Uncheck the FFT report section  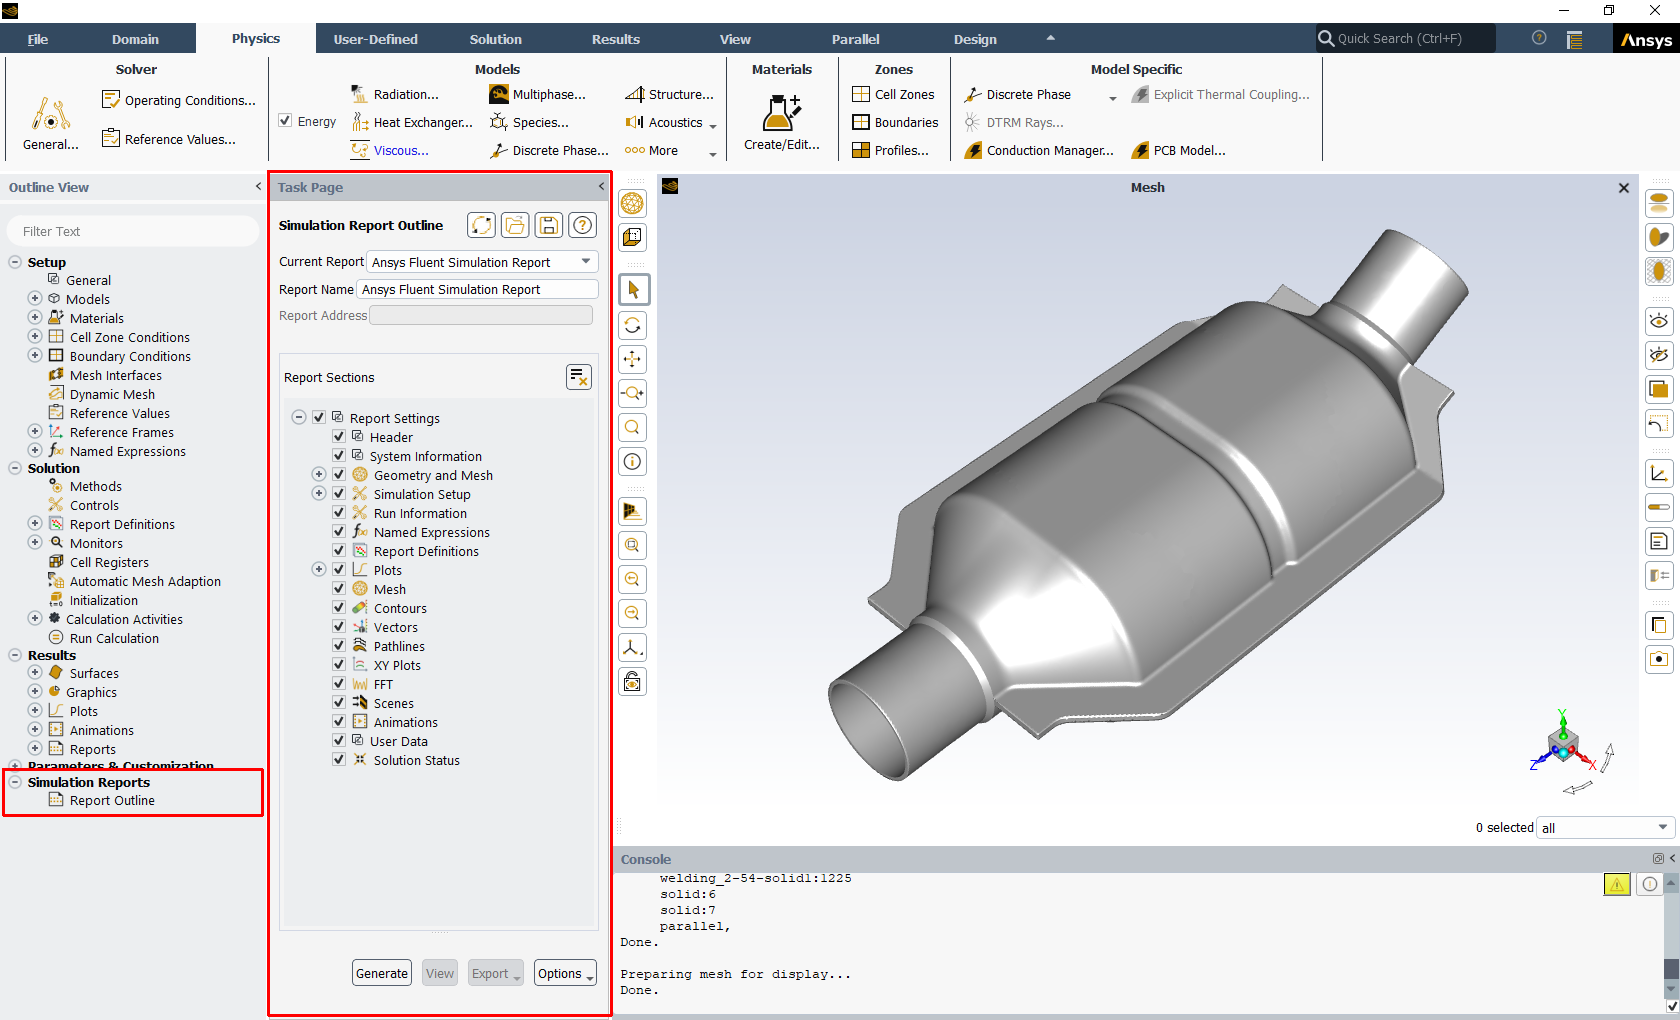339,683
